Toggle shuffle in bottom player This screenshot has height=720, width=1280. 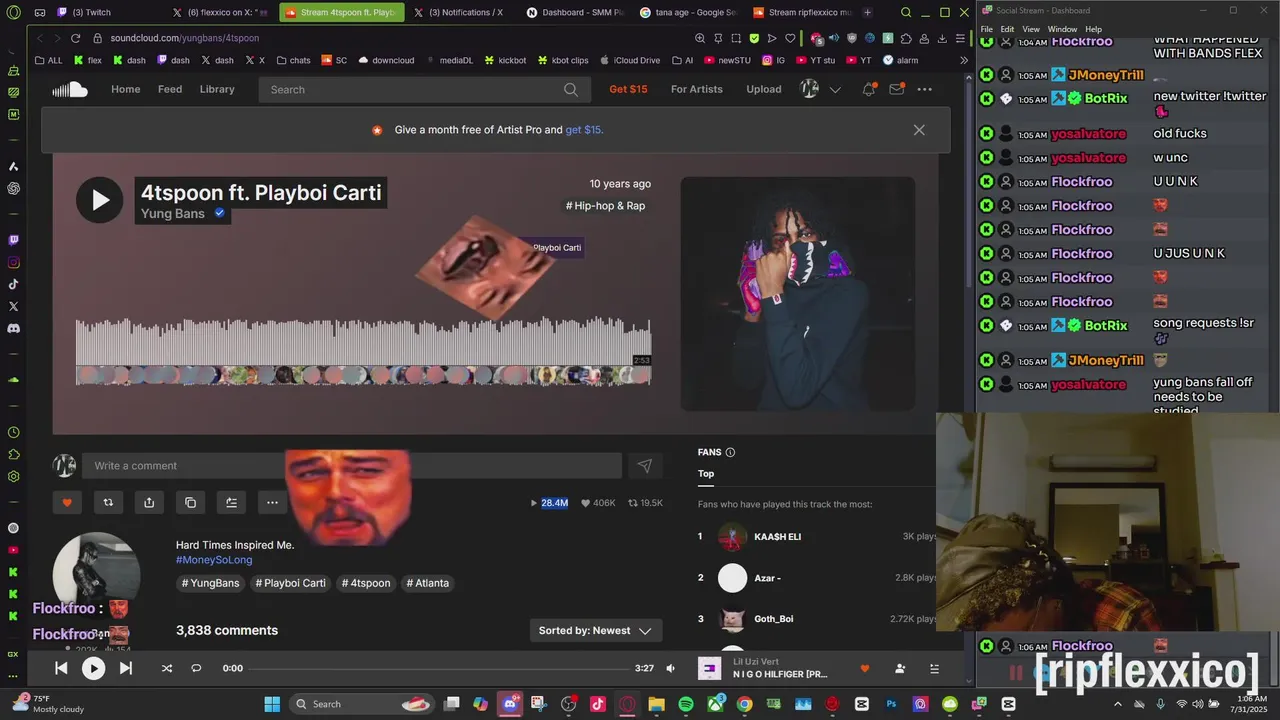point(166,668)
